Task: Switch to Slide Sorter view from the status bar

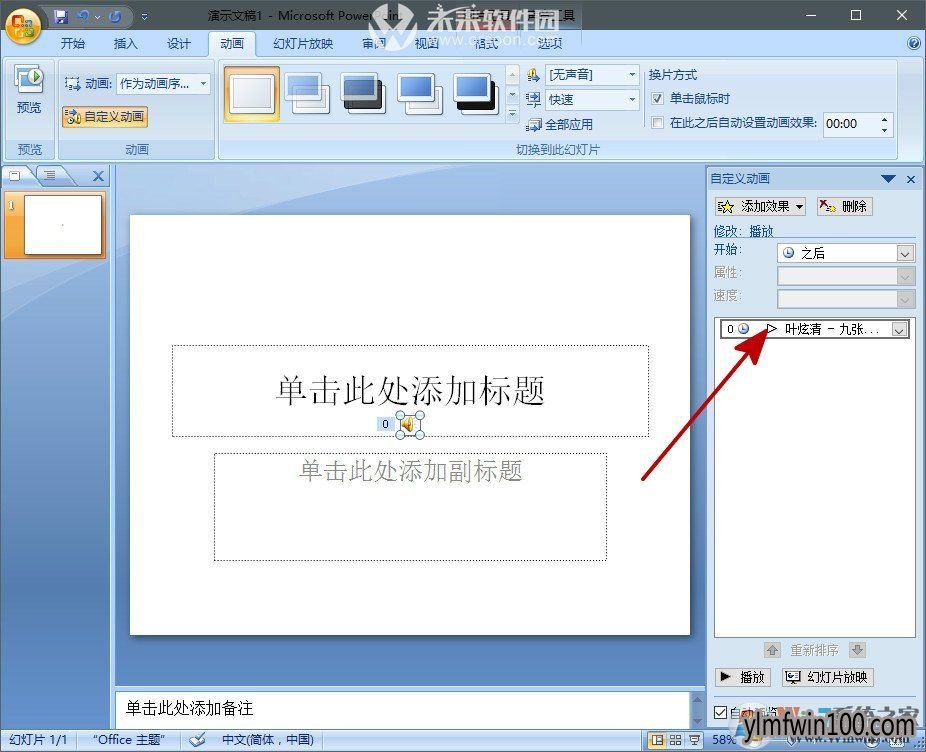Action: [x=676, y=740]
